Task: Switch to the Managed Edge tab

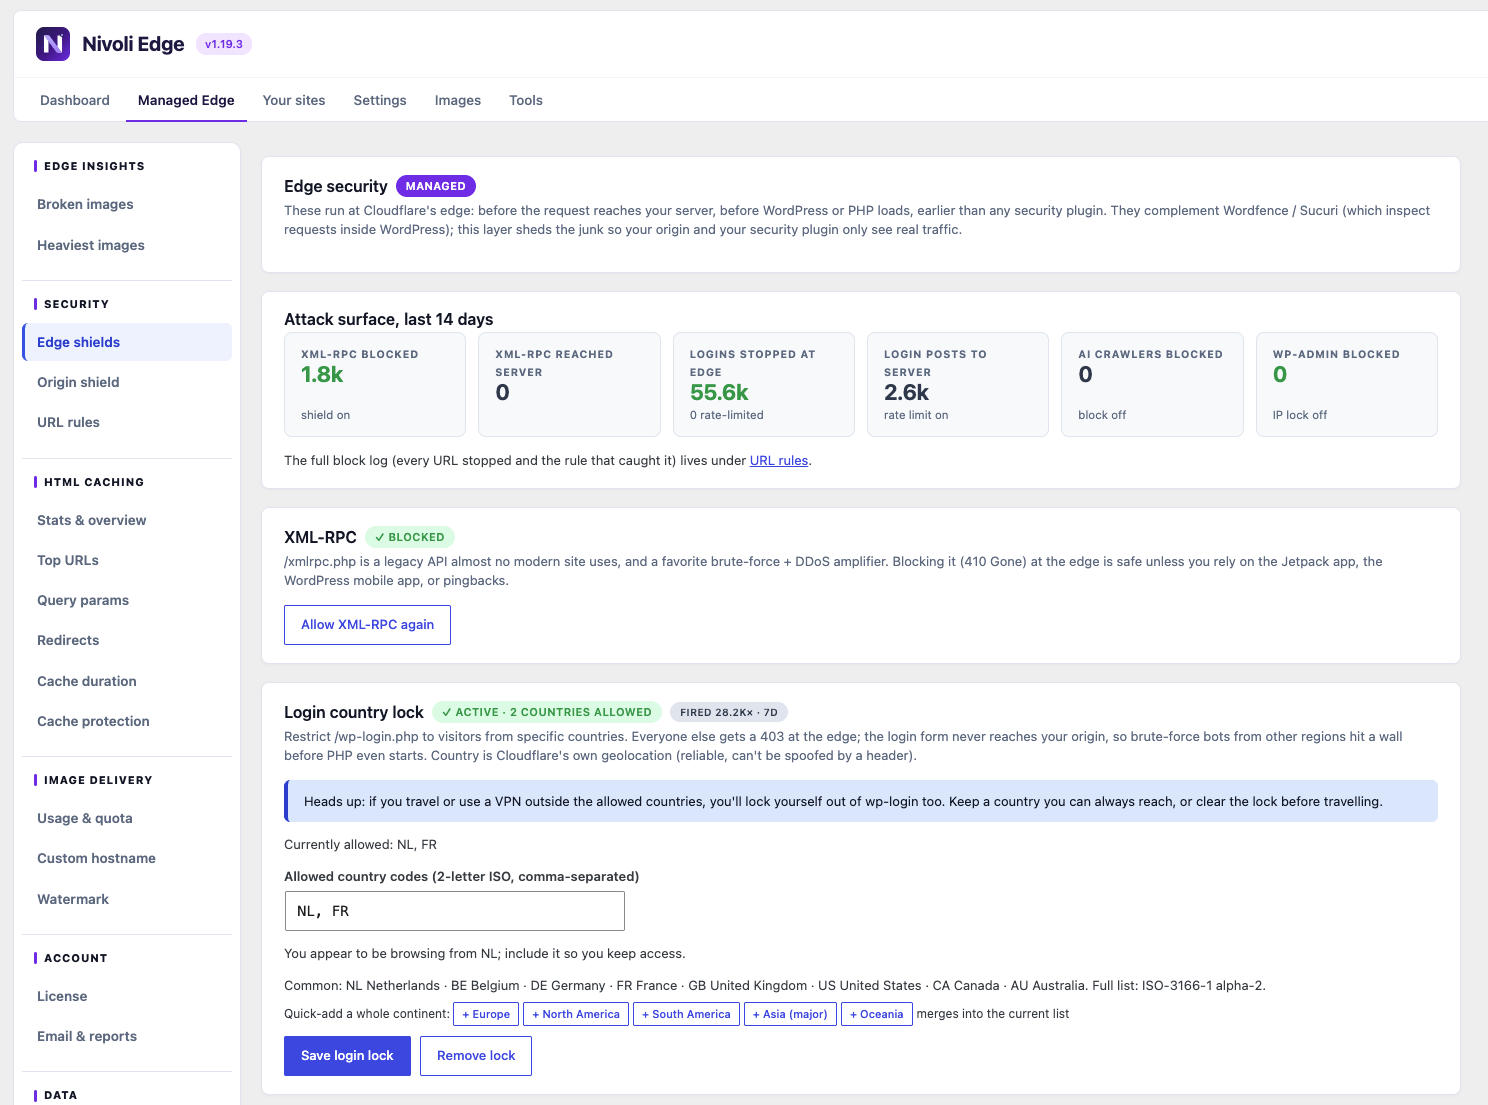Action: point(186,100)
